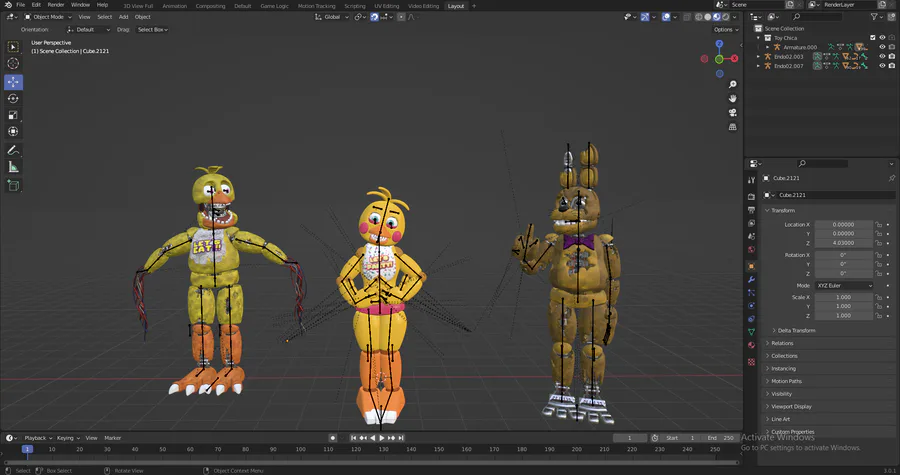Screen dimensions: 900x475
Task: Hide Endo02.007 in viewport
Action: click(883, 65)
